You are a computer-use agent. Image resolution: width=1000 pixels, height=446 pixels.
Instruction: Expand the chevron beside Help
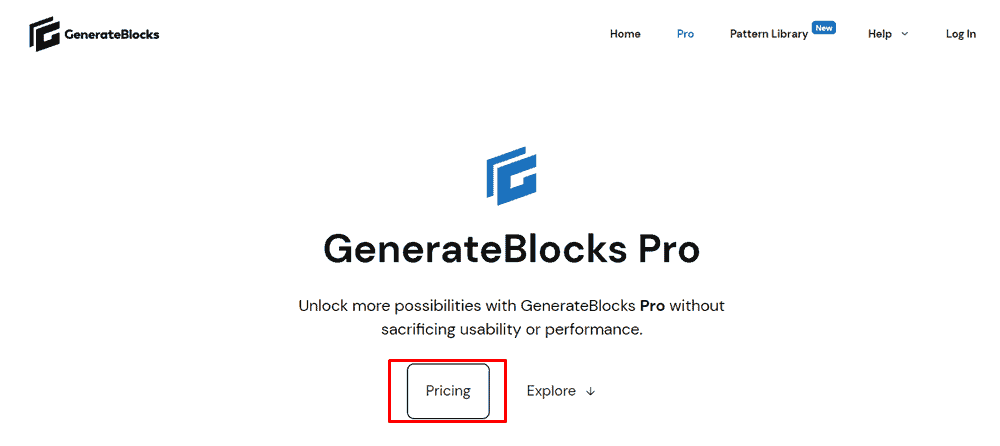(x=904, y=34)
